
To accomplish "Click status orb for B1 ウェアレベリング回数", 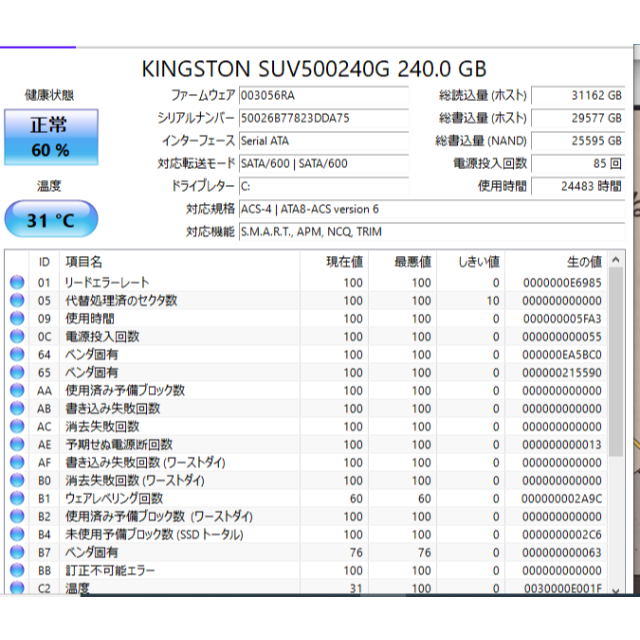I will (x=17, y=498).
